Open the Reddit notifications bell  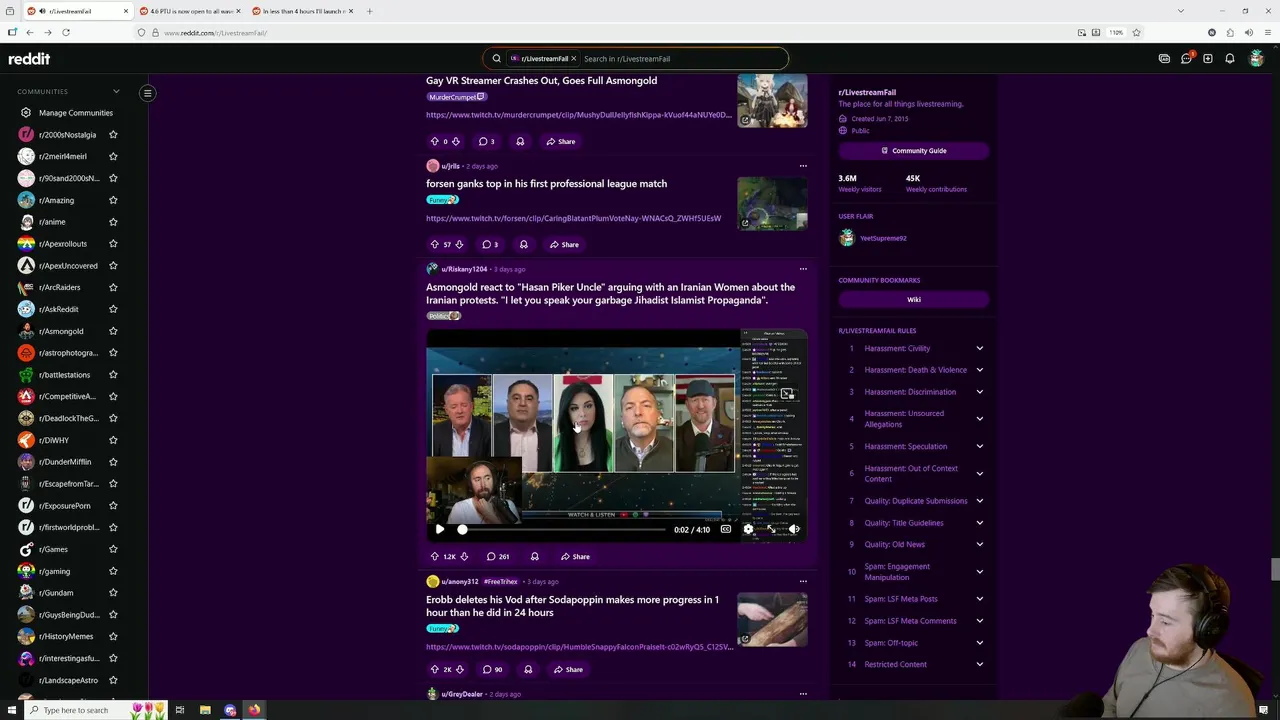[x=1230, y=58]
